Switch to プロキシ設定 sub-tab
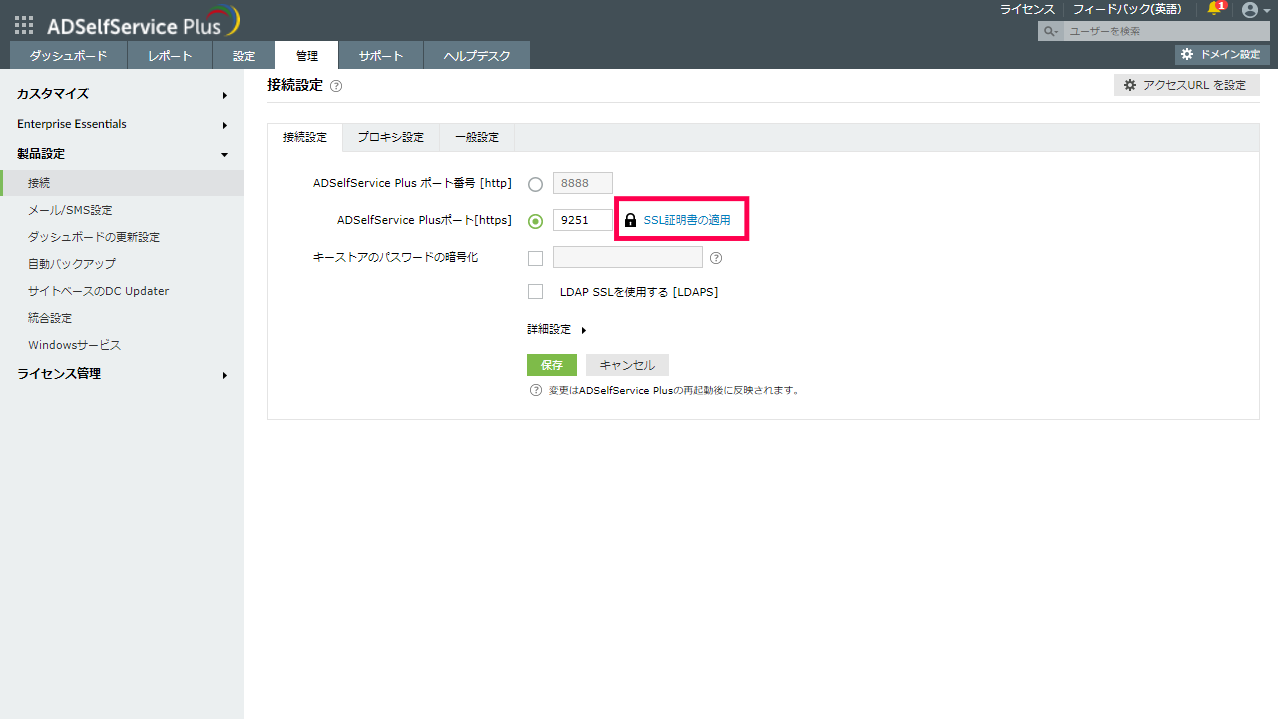 [x=391, y=137]
